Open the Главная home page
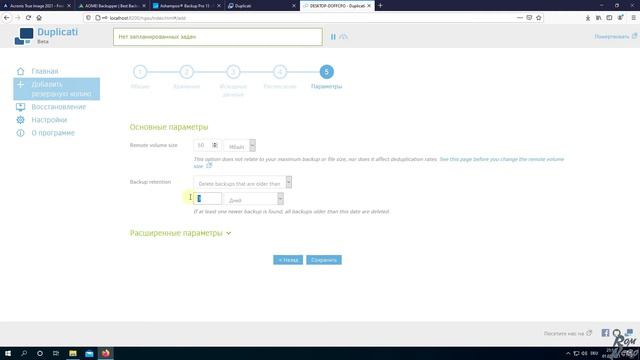 pos(45,71)
